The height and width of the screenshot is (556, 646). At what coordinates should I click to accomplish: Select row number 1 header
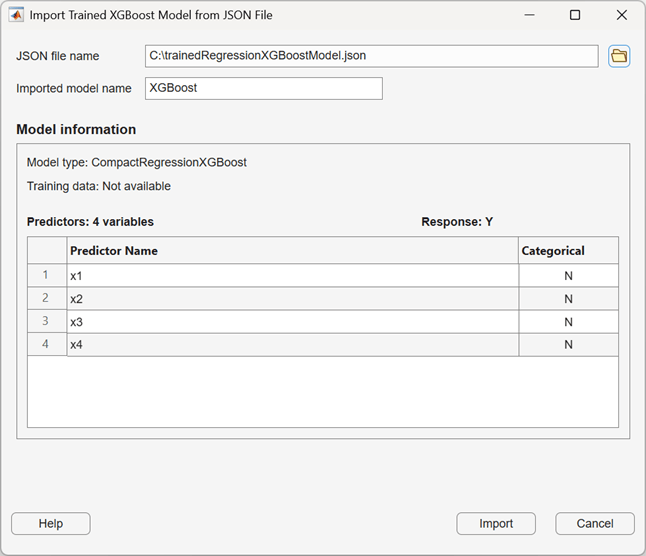point(47,275)
